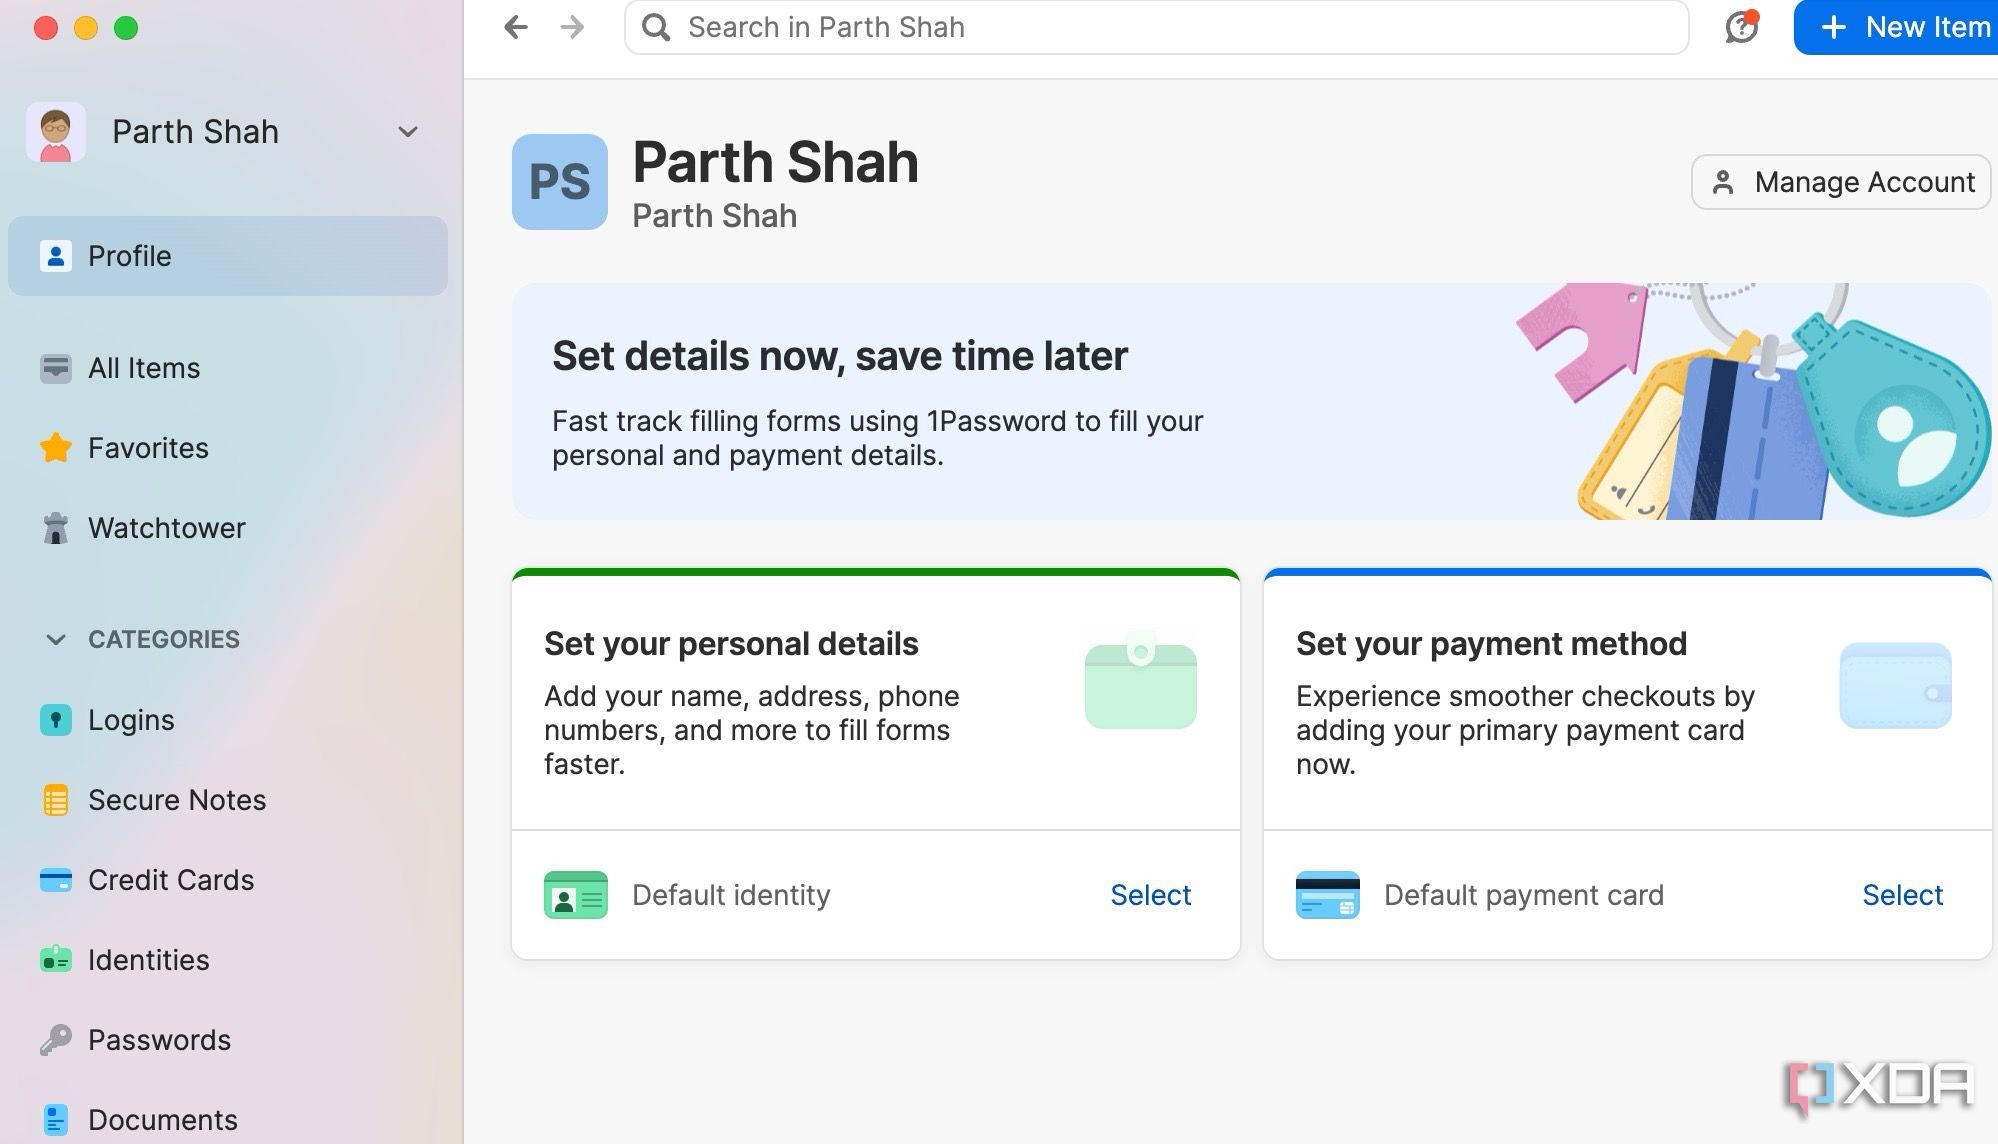Go forward with the right arrow
This screenshot has height=1144, width=1998.
click(572, 27)
